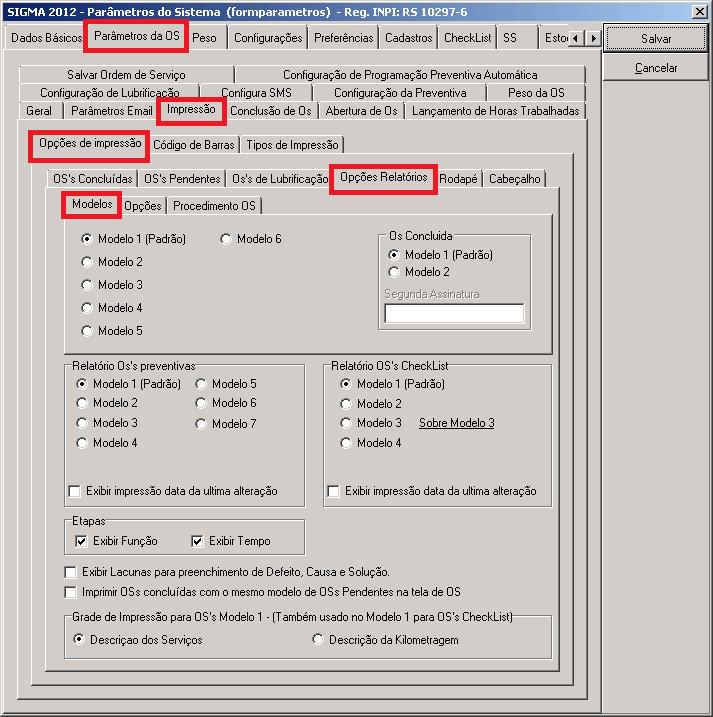Open the Cabeçalho tab
The height and width of the screenshot is (717, 713).
tap(515, 179)
